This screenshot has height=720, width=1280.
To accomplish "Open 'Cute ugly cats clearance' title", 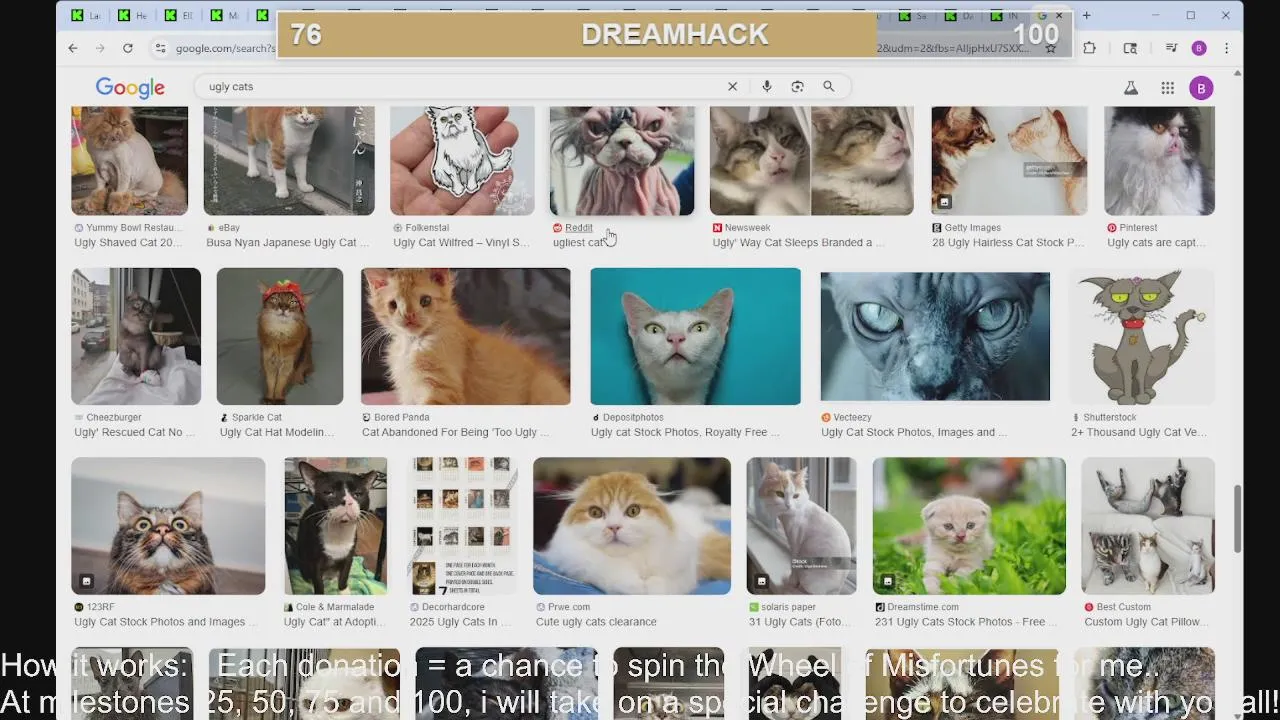I will (x=596, y=622).
